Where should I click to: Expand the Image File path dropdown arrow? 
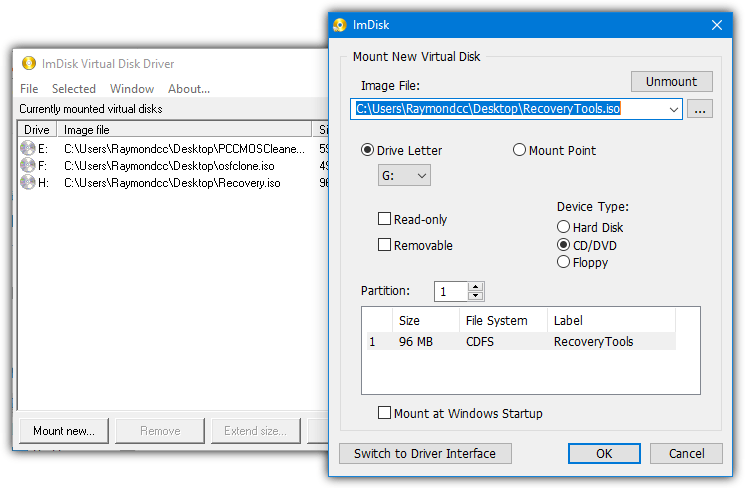coord(673,109)
